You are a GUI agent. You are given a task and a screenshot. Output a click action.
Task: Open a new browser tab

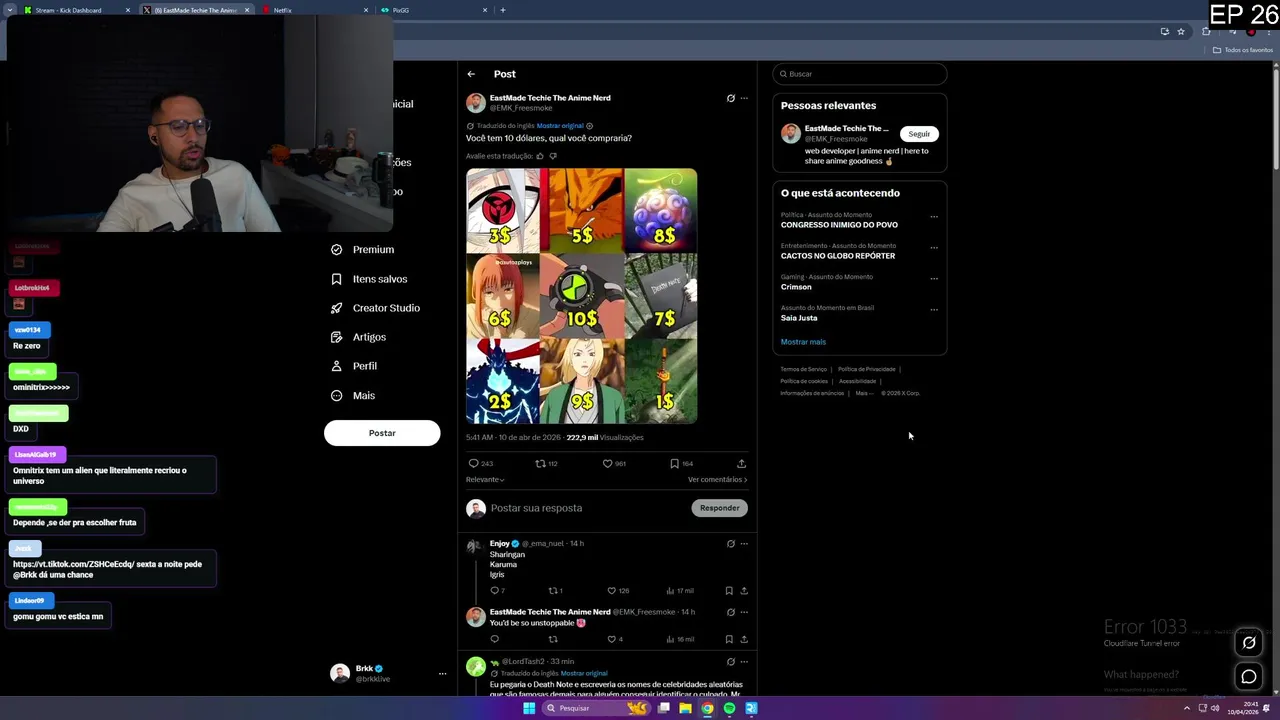point(502,10)
